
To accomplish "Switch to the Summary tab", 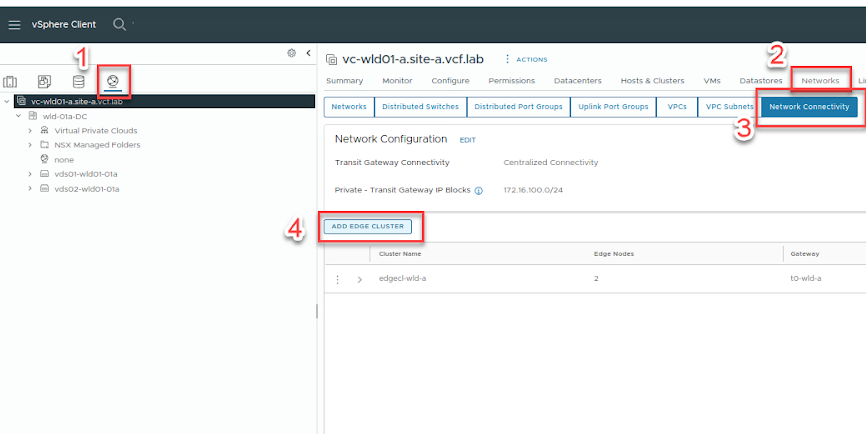I will click(345, 81).
